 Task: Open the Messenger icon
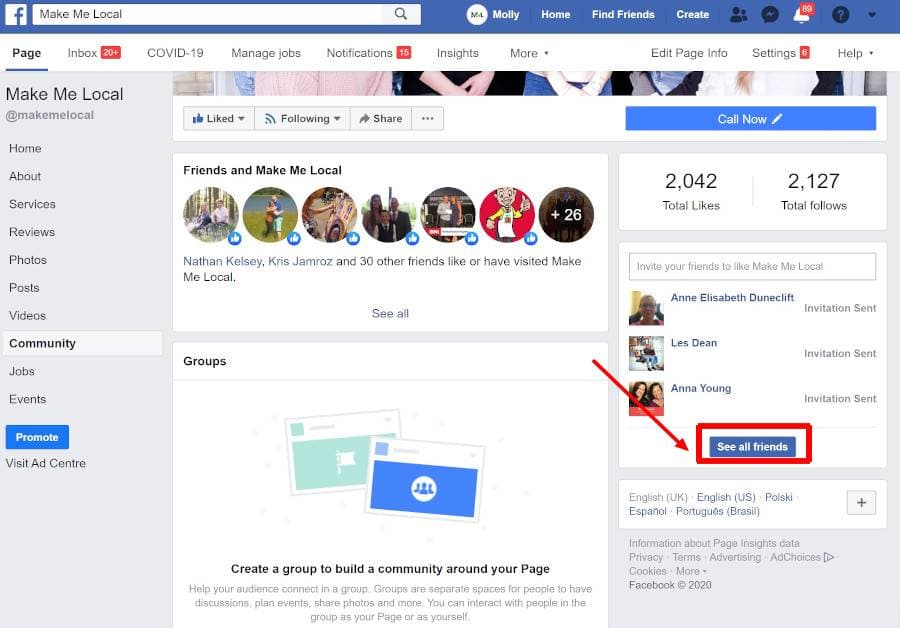point(770,14)
